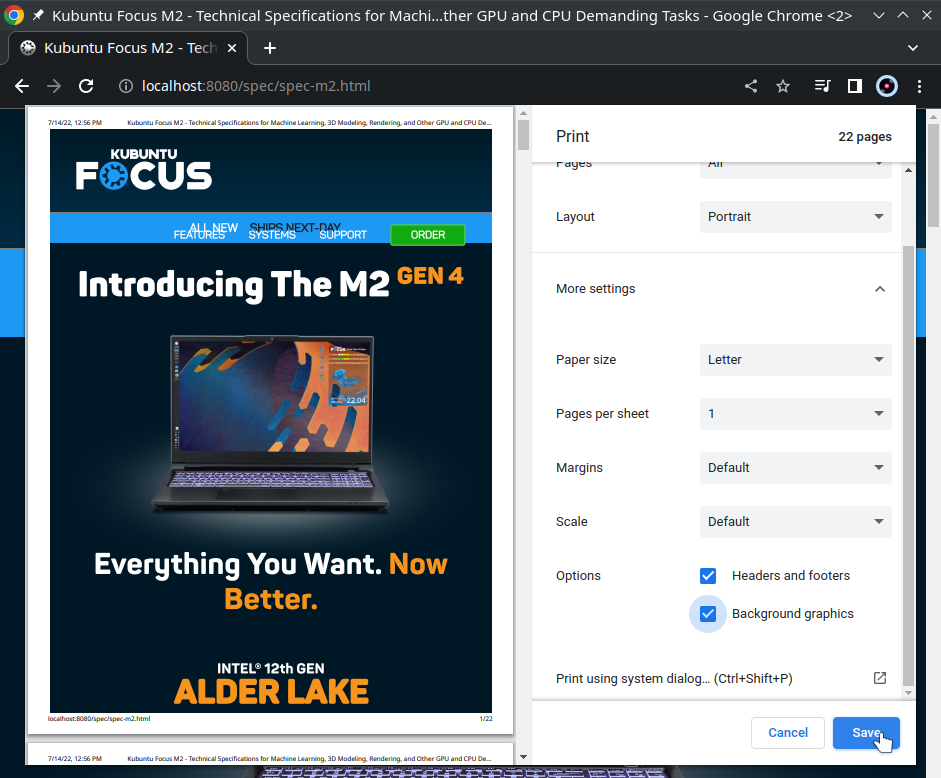
Task: Open the Scale dropdown set to Default
Action: pos(796,522)
